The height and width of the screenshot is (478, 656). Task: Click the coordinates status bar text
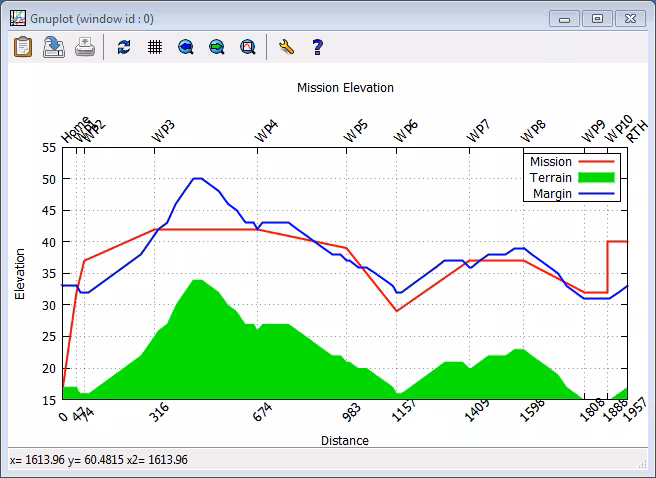click(96, 459)
